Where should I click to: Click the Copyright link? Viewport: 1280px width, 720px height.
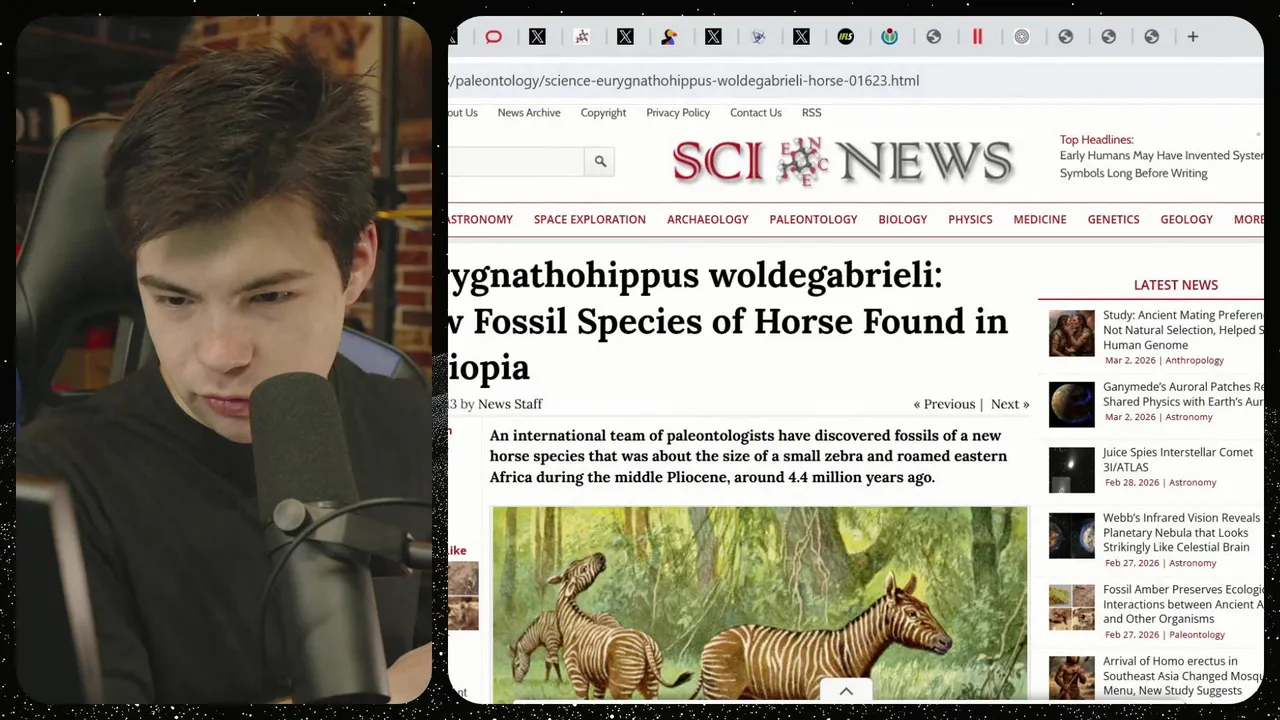pos(603,113)
